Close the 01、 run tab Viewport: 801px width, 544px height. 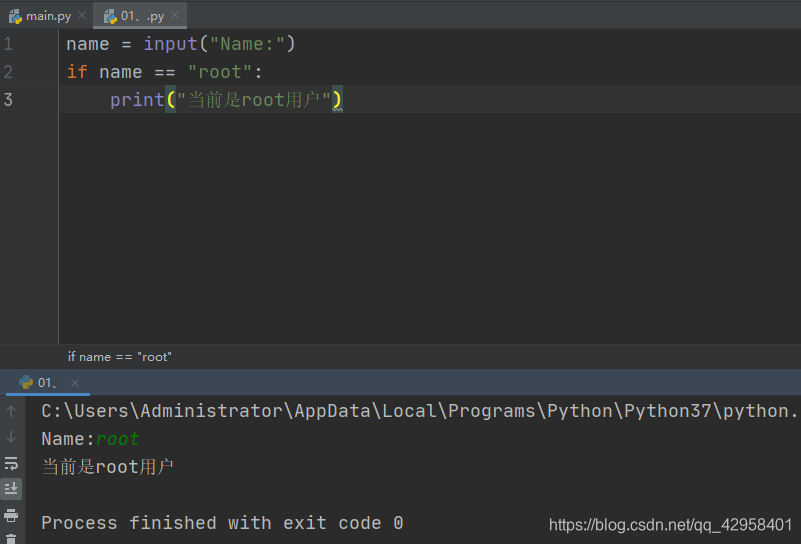coord(75,383)
